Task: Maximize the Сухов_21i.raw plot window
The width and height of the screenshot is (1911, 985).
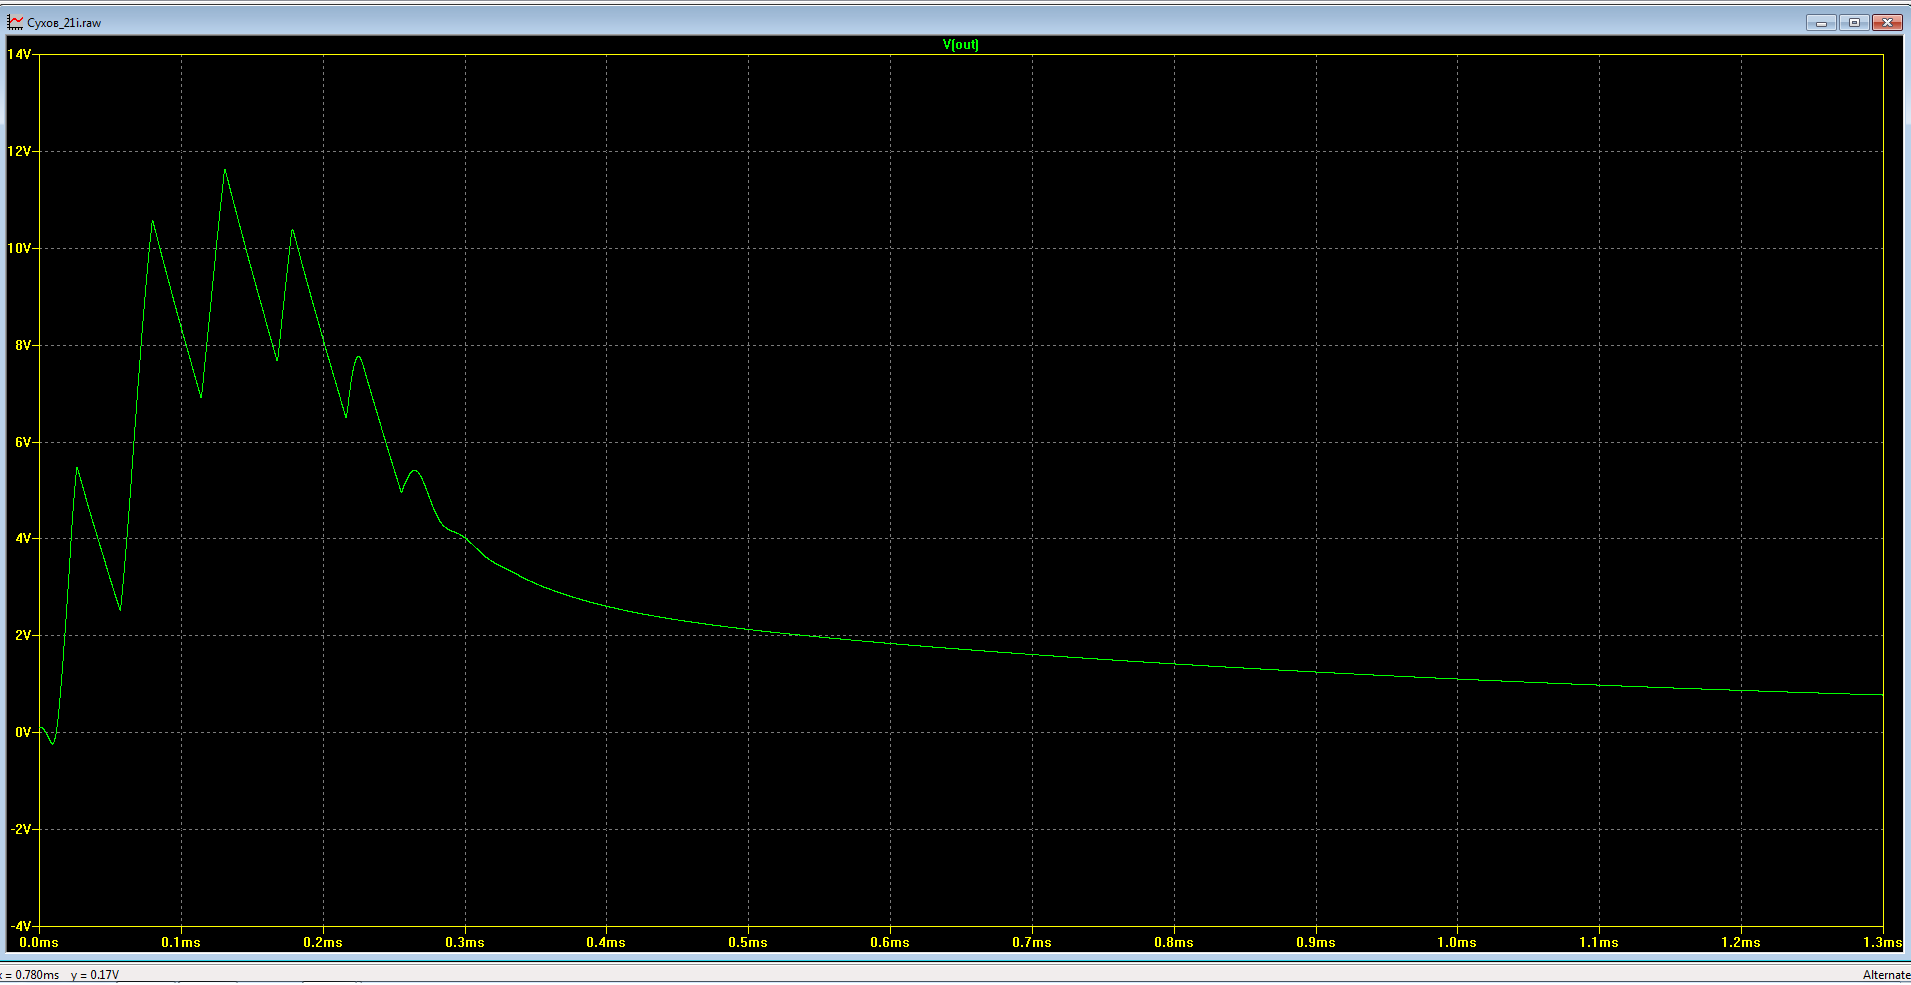Action: tap(1854, 22)
